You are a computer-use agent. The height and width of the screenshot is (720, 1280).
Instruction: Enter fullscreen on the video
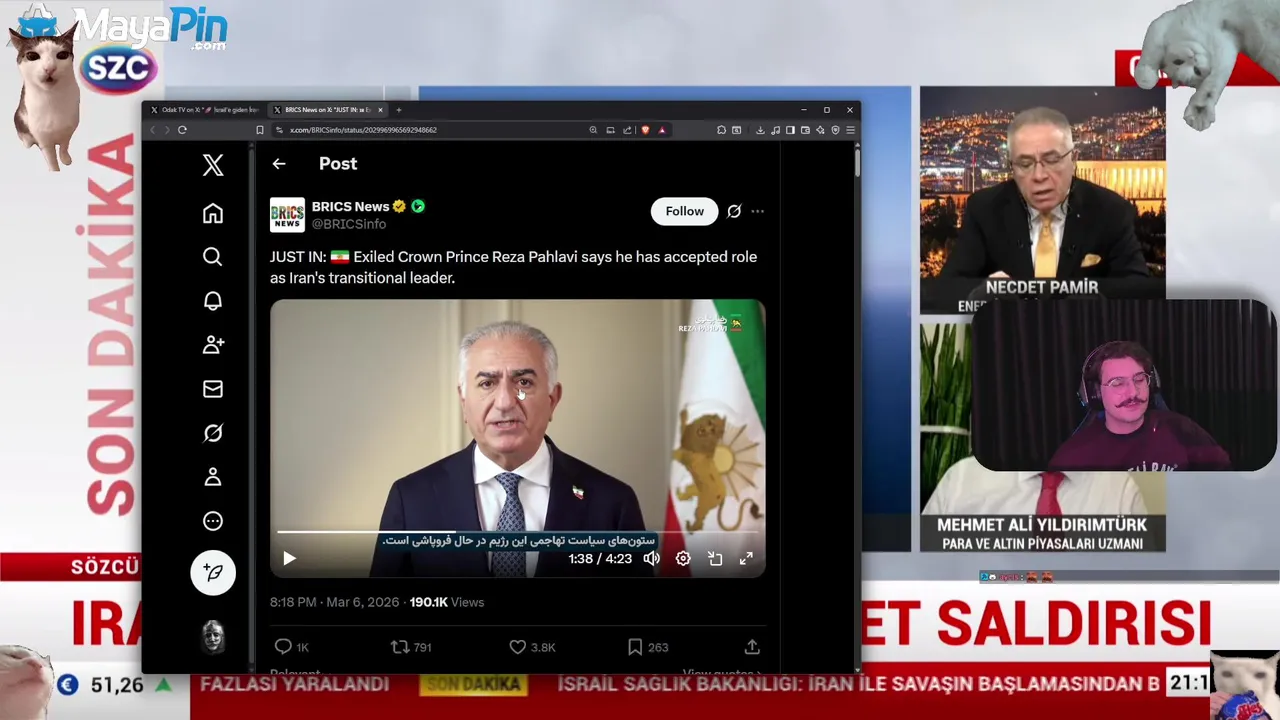[x=746, y=559]
